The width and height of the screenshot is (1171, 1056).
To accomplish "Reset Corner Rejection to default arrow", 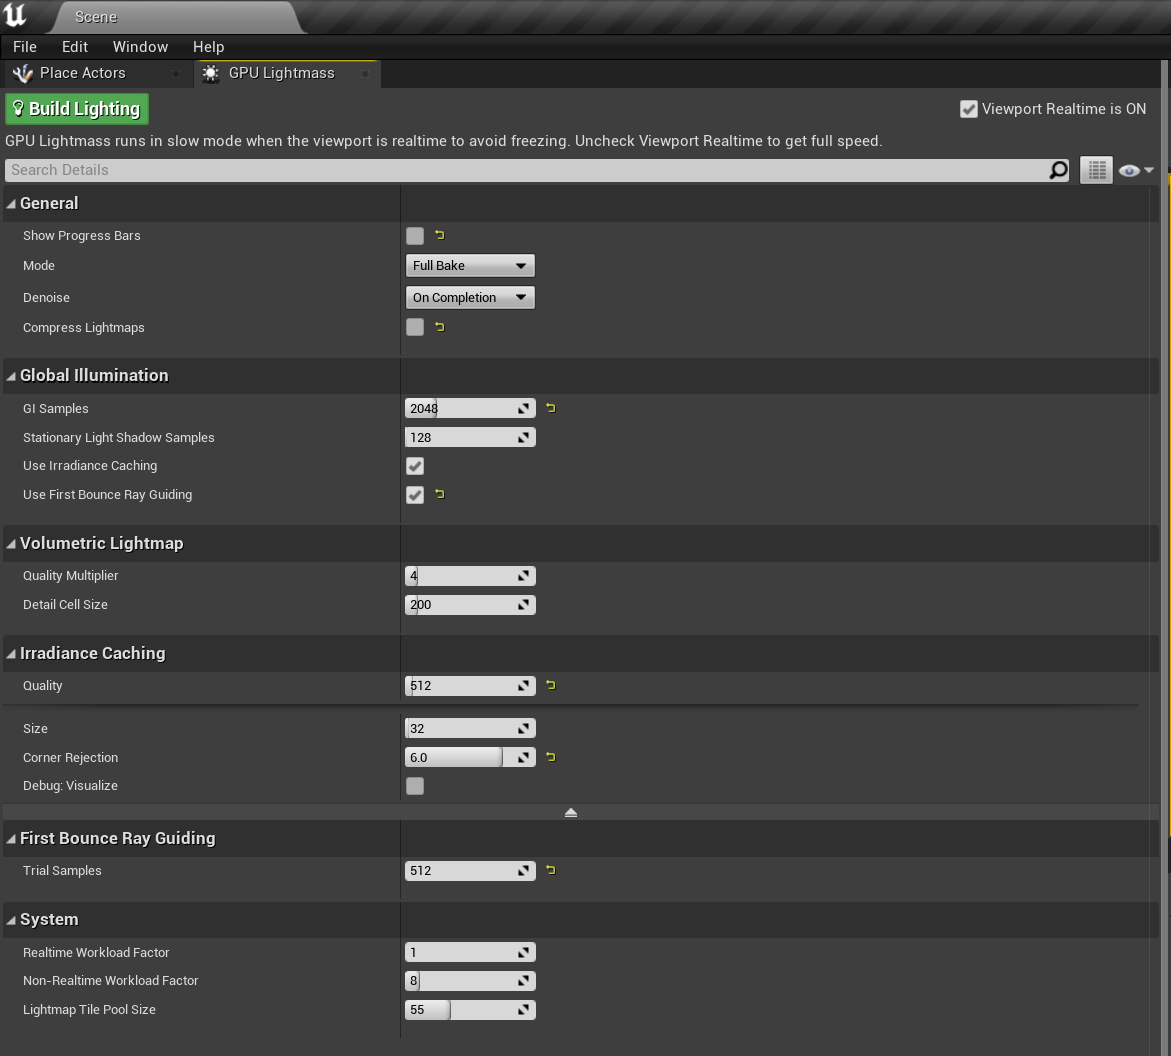I will pyautogui.click(x=551, y=757).
